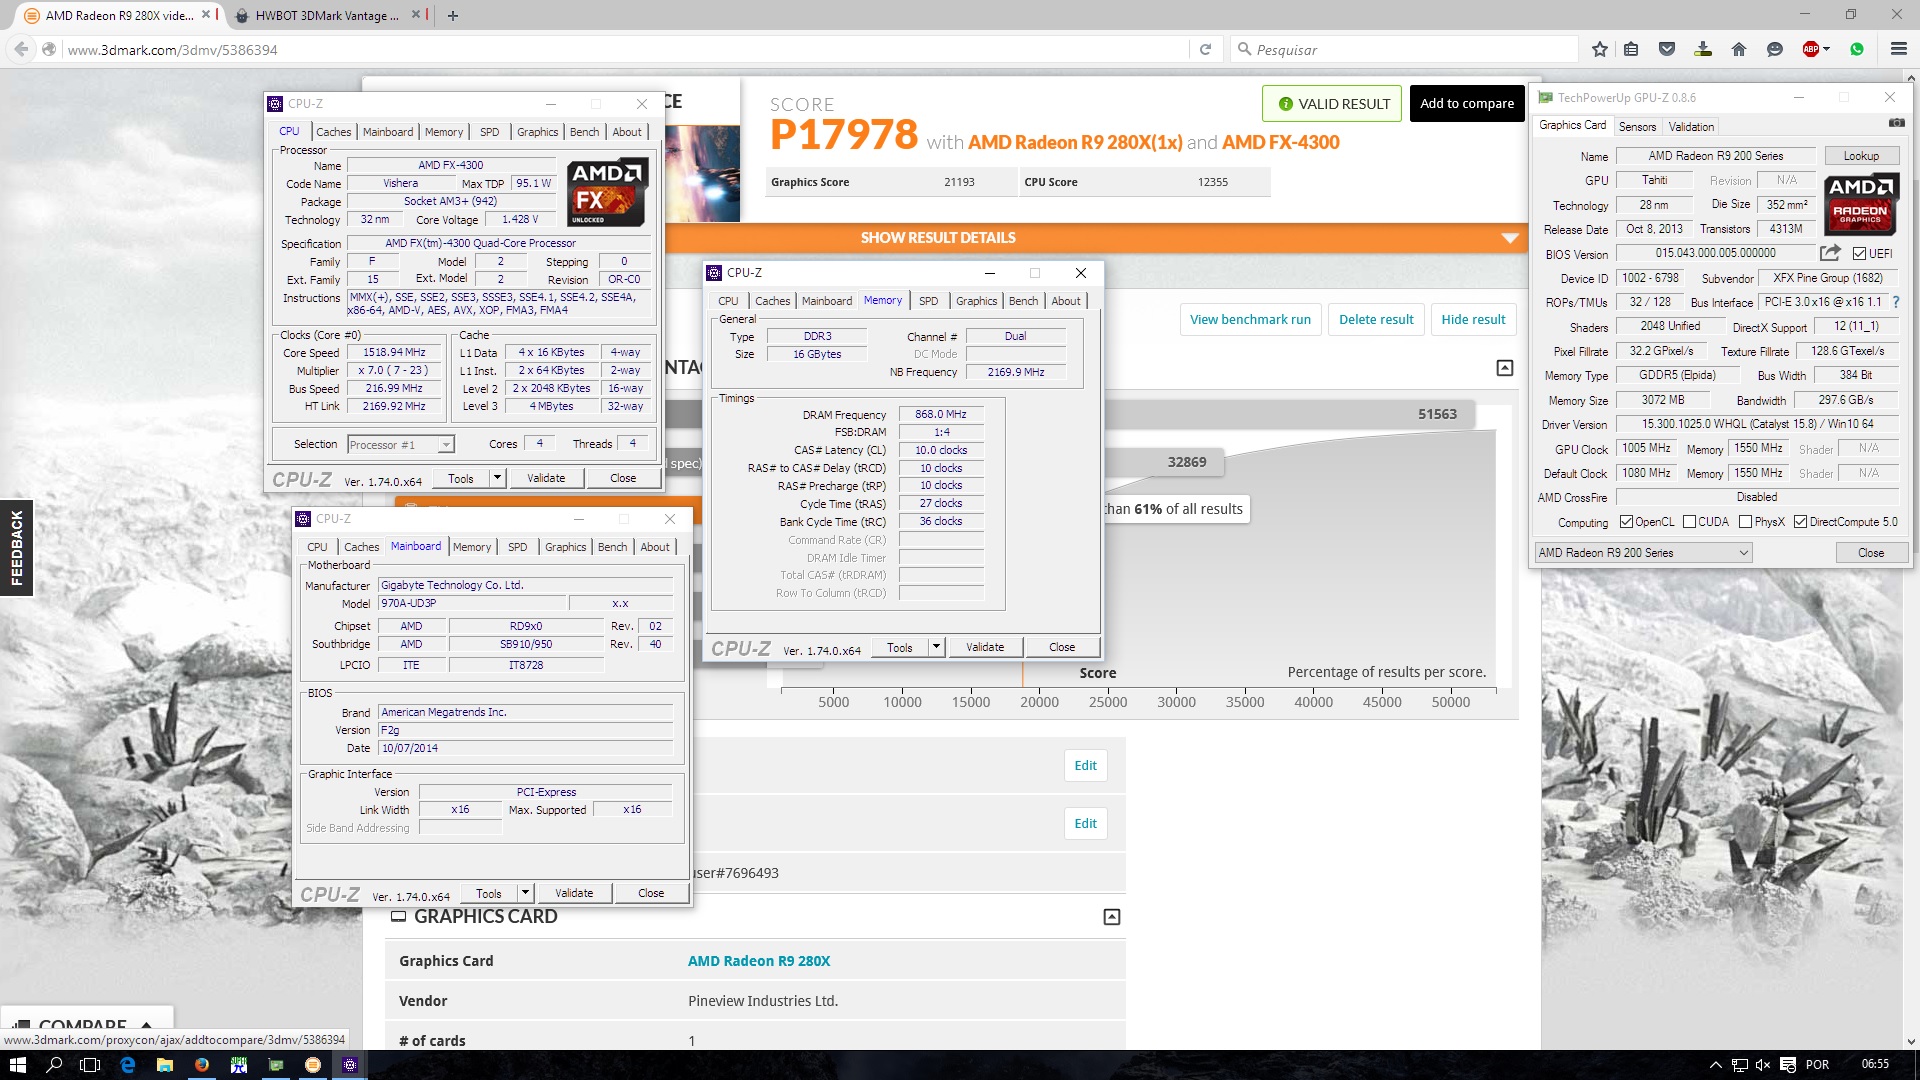Click the CPU-Z taskbar icon
The image size is (1920, 1080).
(x=350, y=1065)
